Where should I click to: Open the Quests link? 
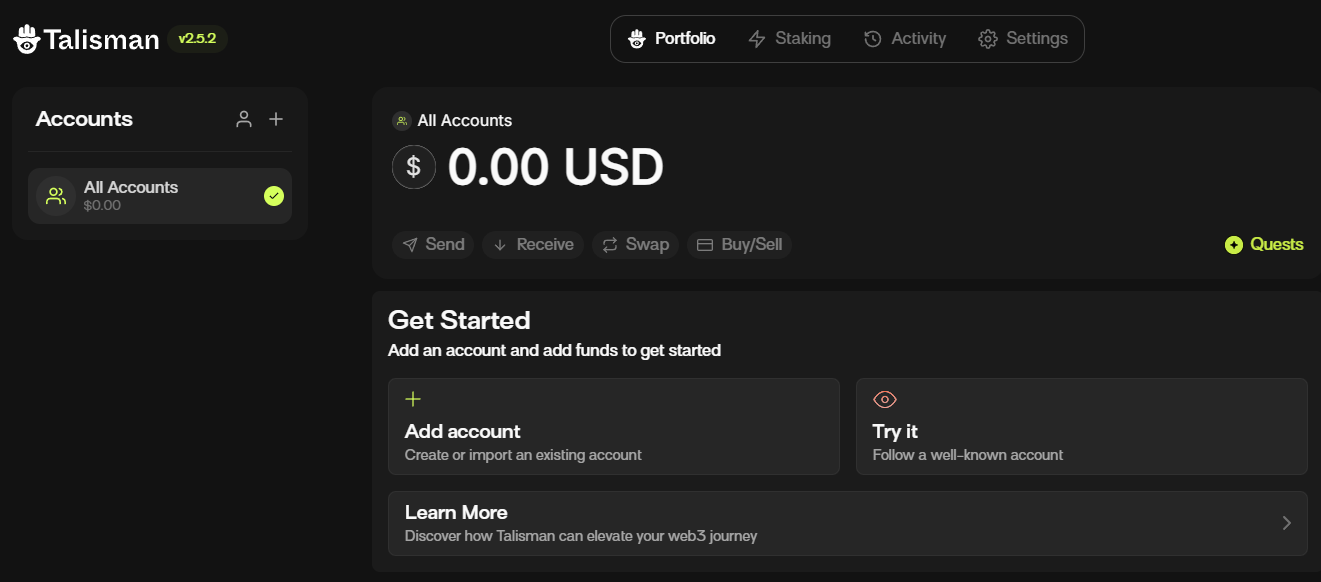point(1276,245)
